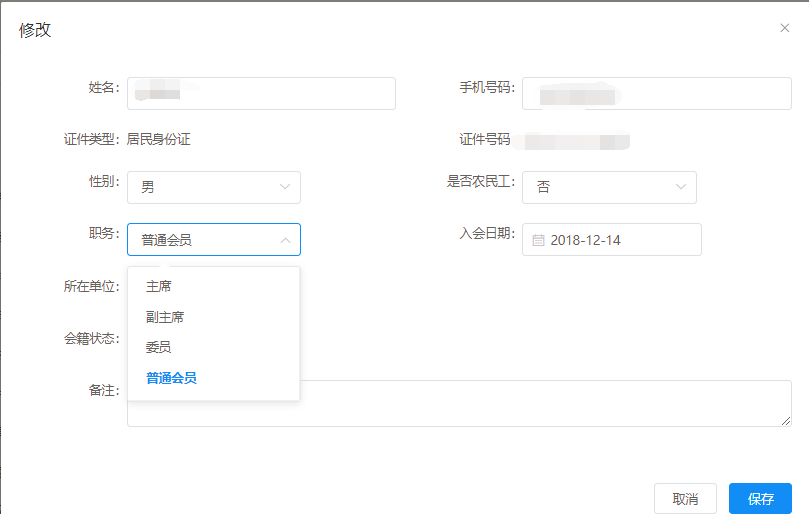Viewport: 809px width, 514px height.
Task: Click the calendar icon in 入会日期 field
Action: [x=538, y=240]
